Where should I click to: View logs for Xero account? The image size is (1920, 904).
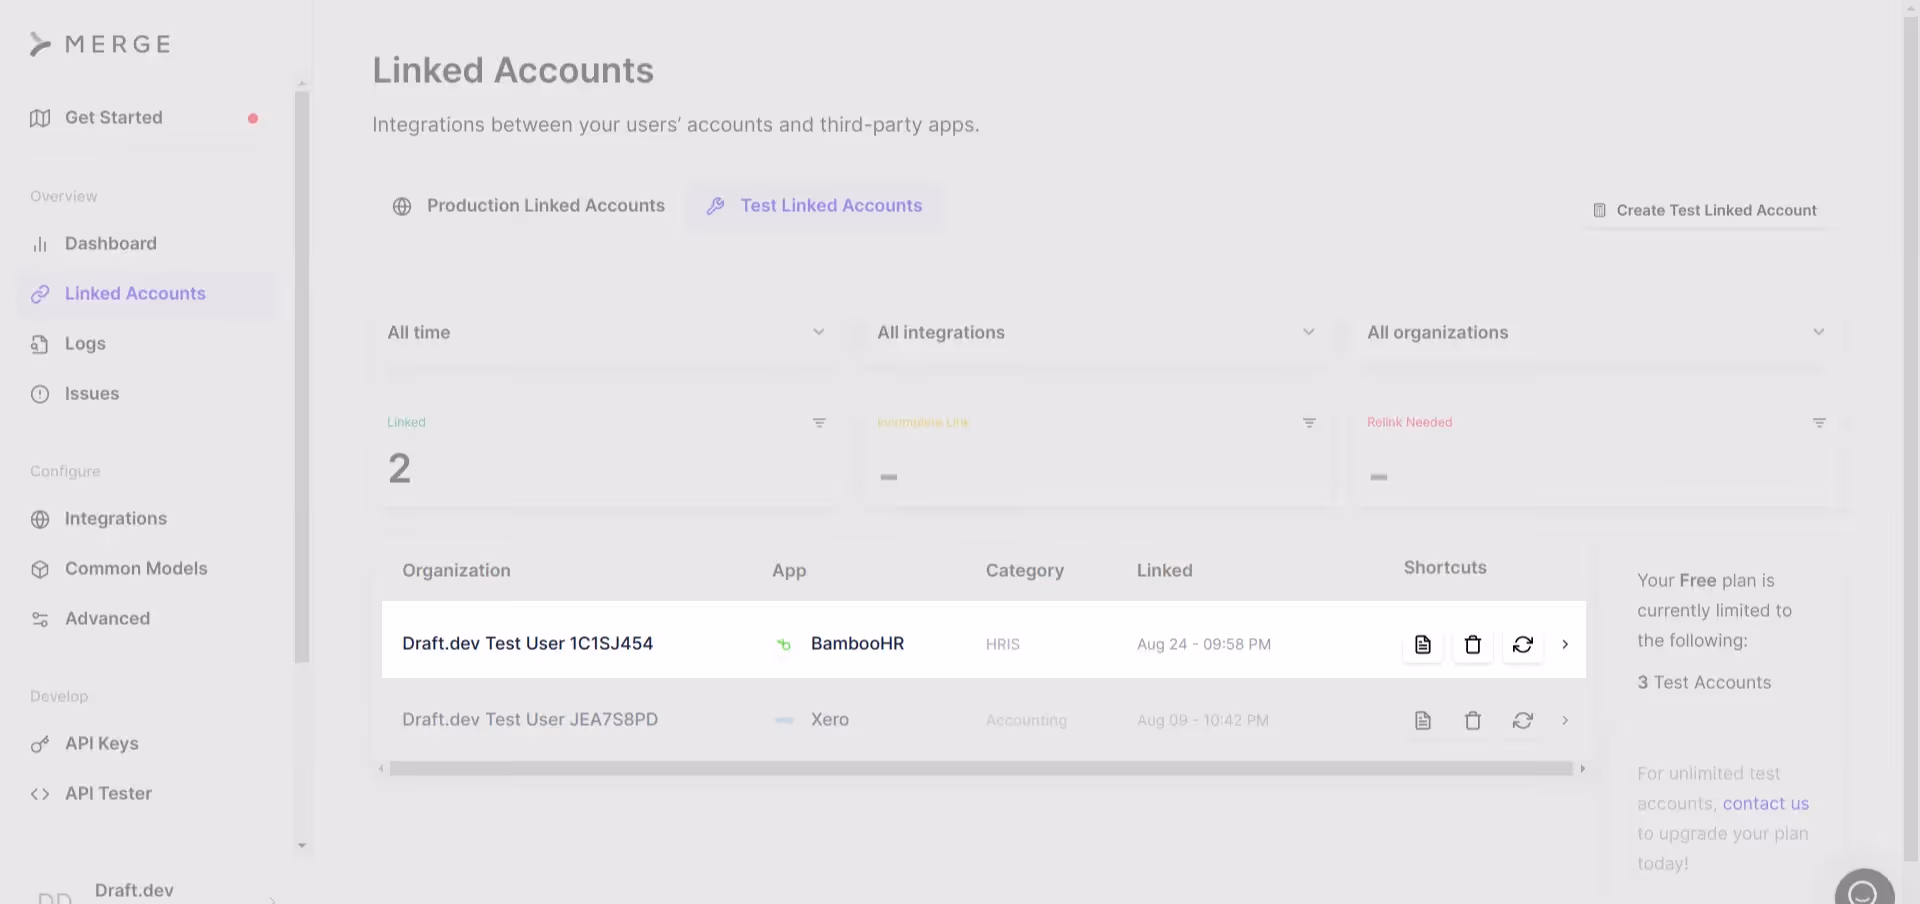pyautogui.click(x=1423, y=721)
